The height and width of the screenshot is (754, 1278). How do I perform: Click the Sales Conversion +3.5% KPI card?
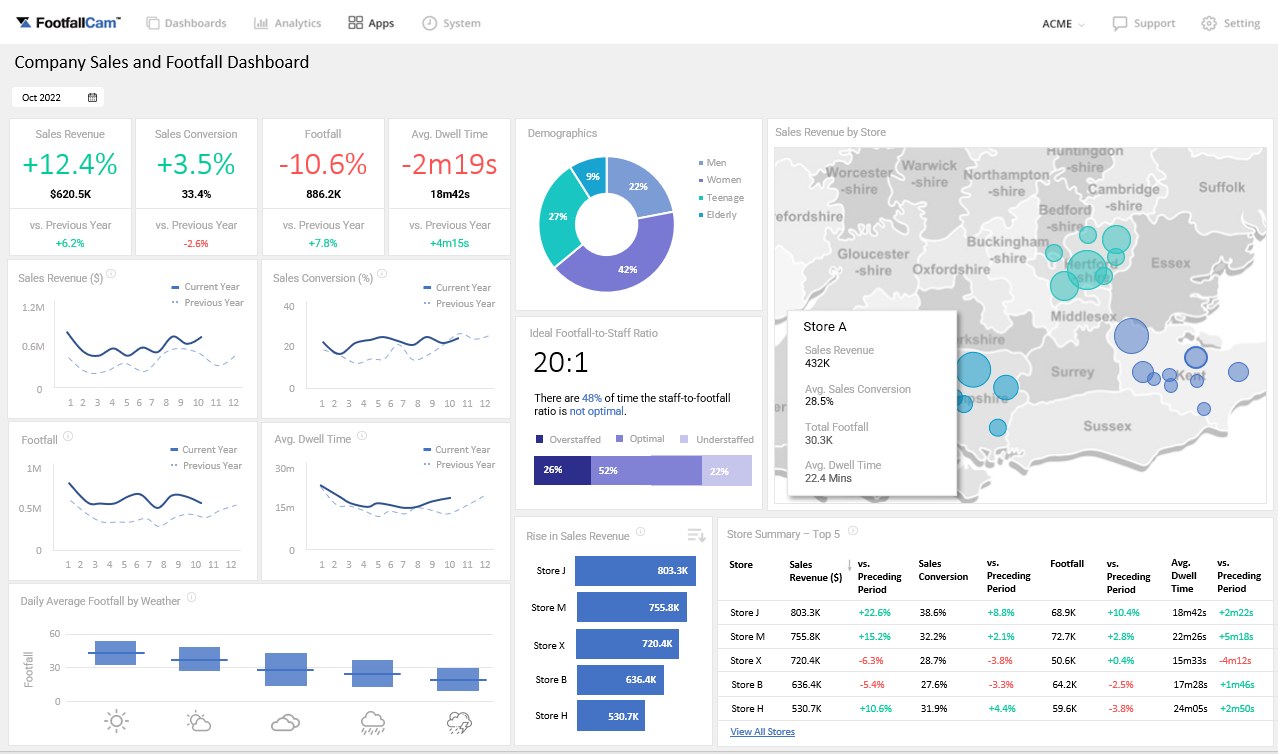[x=196, y=187]
